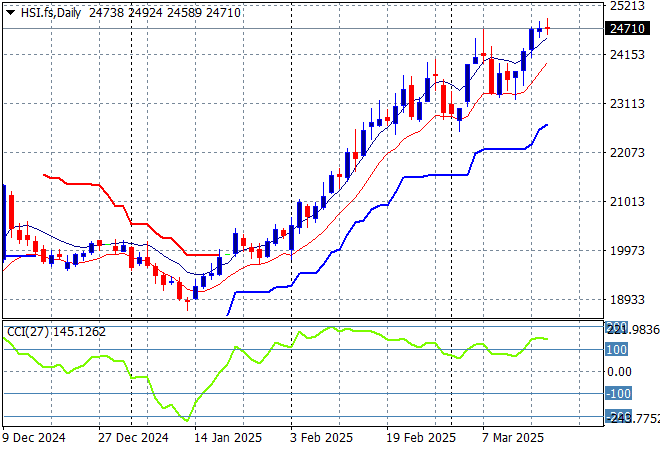This screenshot has height=450, width=660.
Task: Select the 22073 price axis label
Action: 624,152
